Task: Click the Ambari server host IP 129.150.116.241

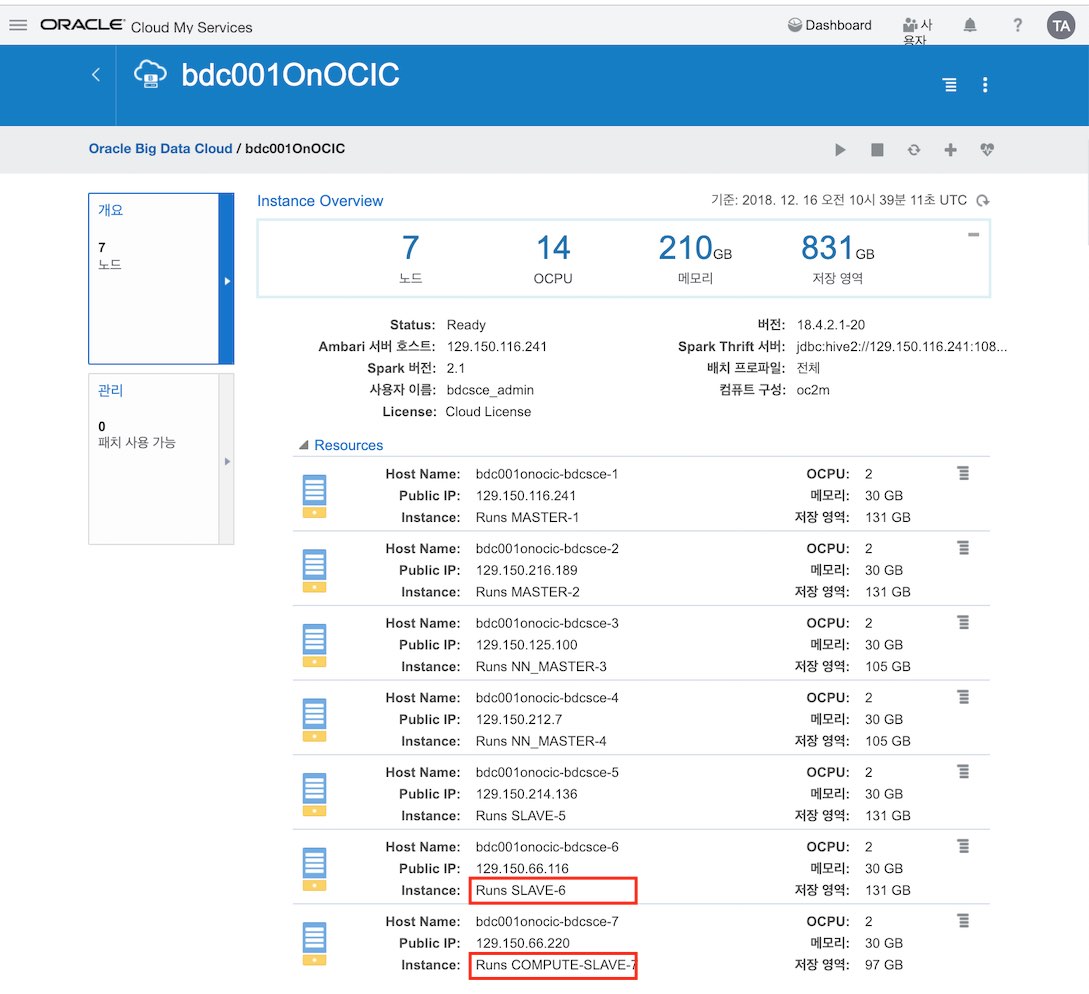Action: pos(497,347)
